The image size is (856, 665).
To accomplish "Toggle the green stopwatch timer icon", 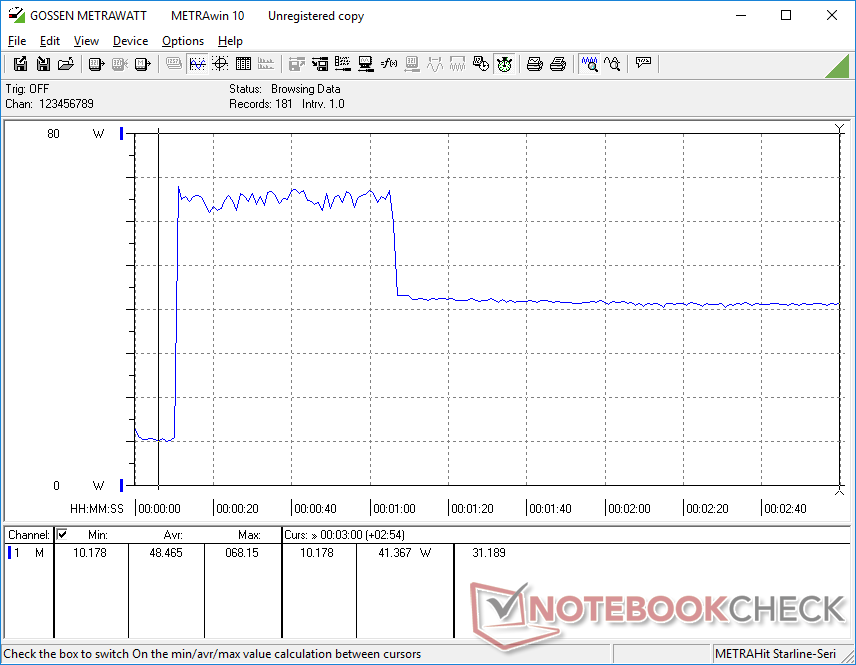I will coord(504,64).
